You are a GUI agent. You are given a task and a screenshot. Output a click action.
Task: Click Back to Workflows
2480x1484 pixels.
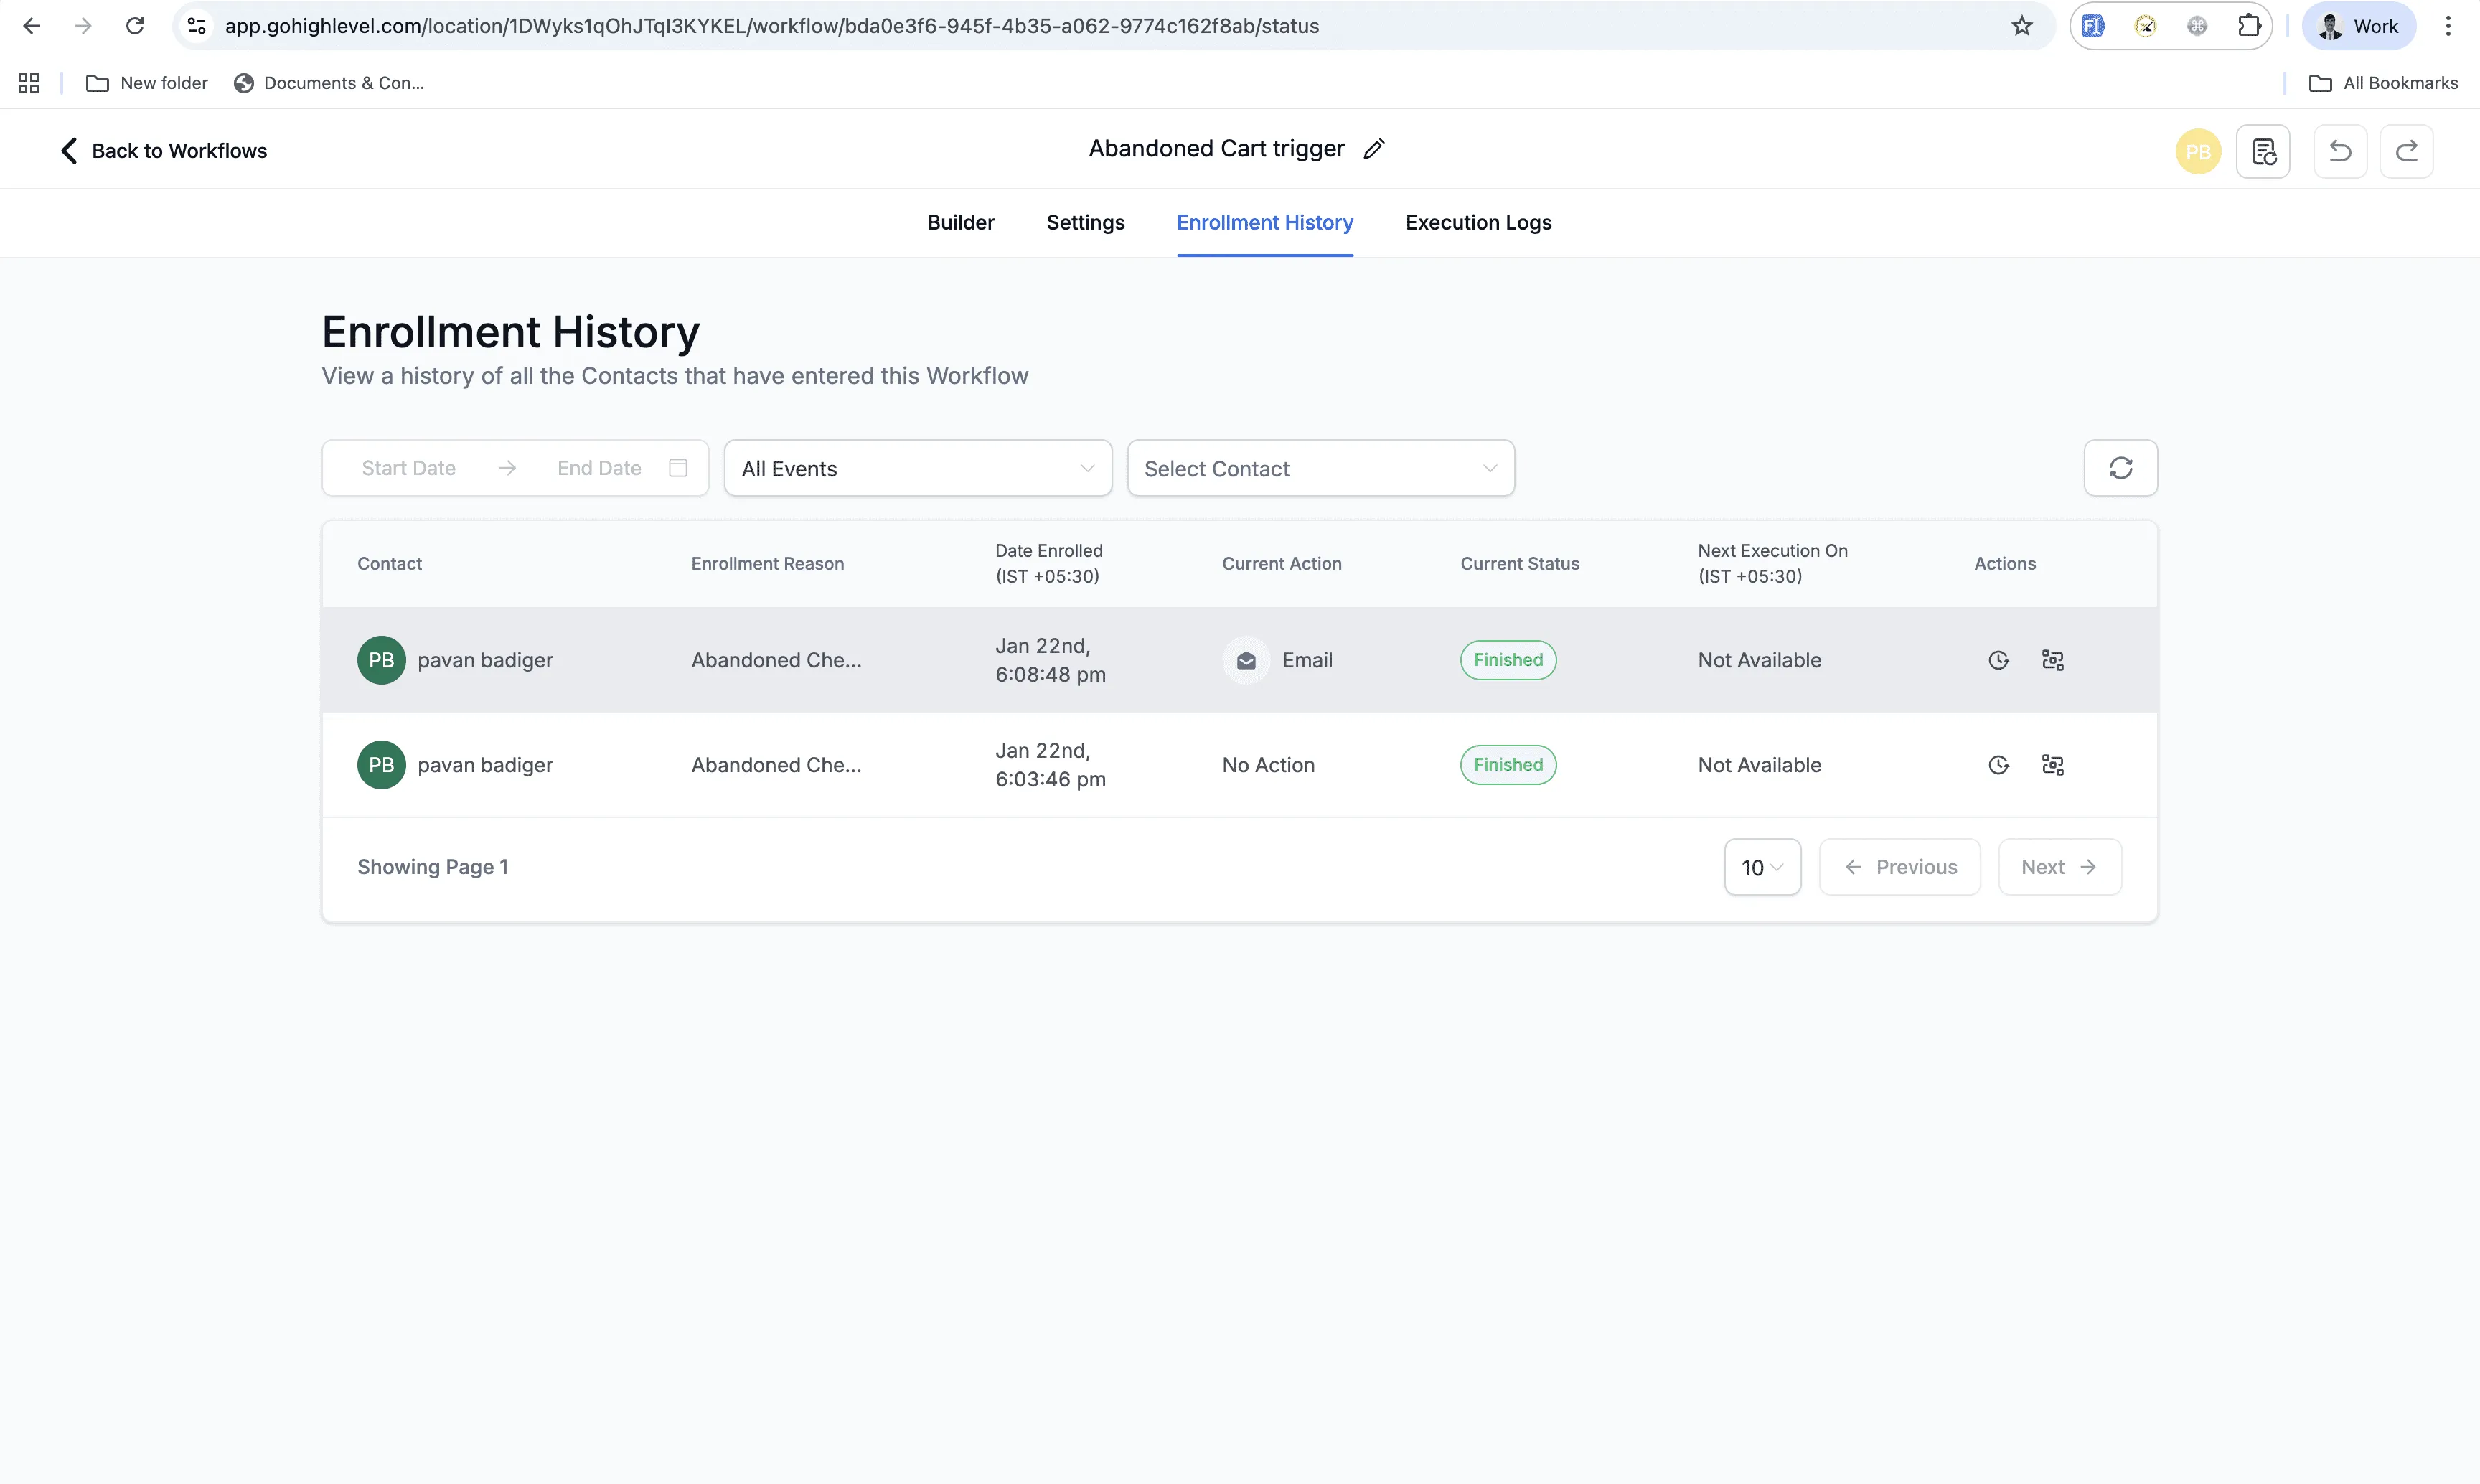tap(162, 150)
